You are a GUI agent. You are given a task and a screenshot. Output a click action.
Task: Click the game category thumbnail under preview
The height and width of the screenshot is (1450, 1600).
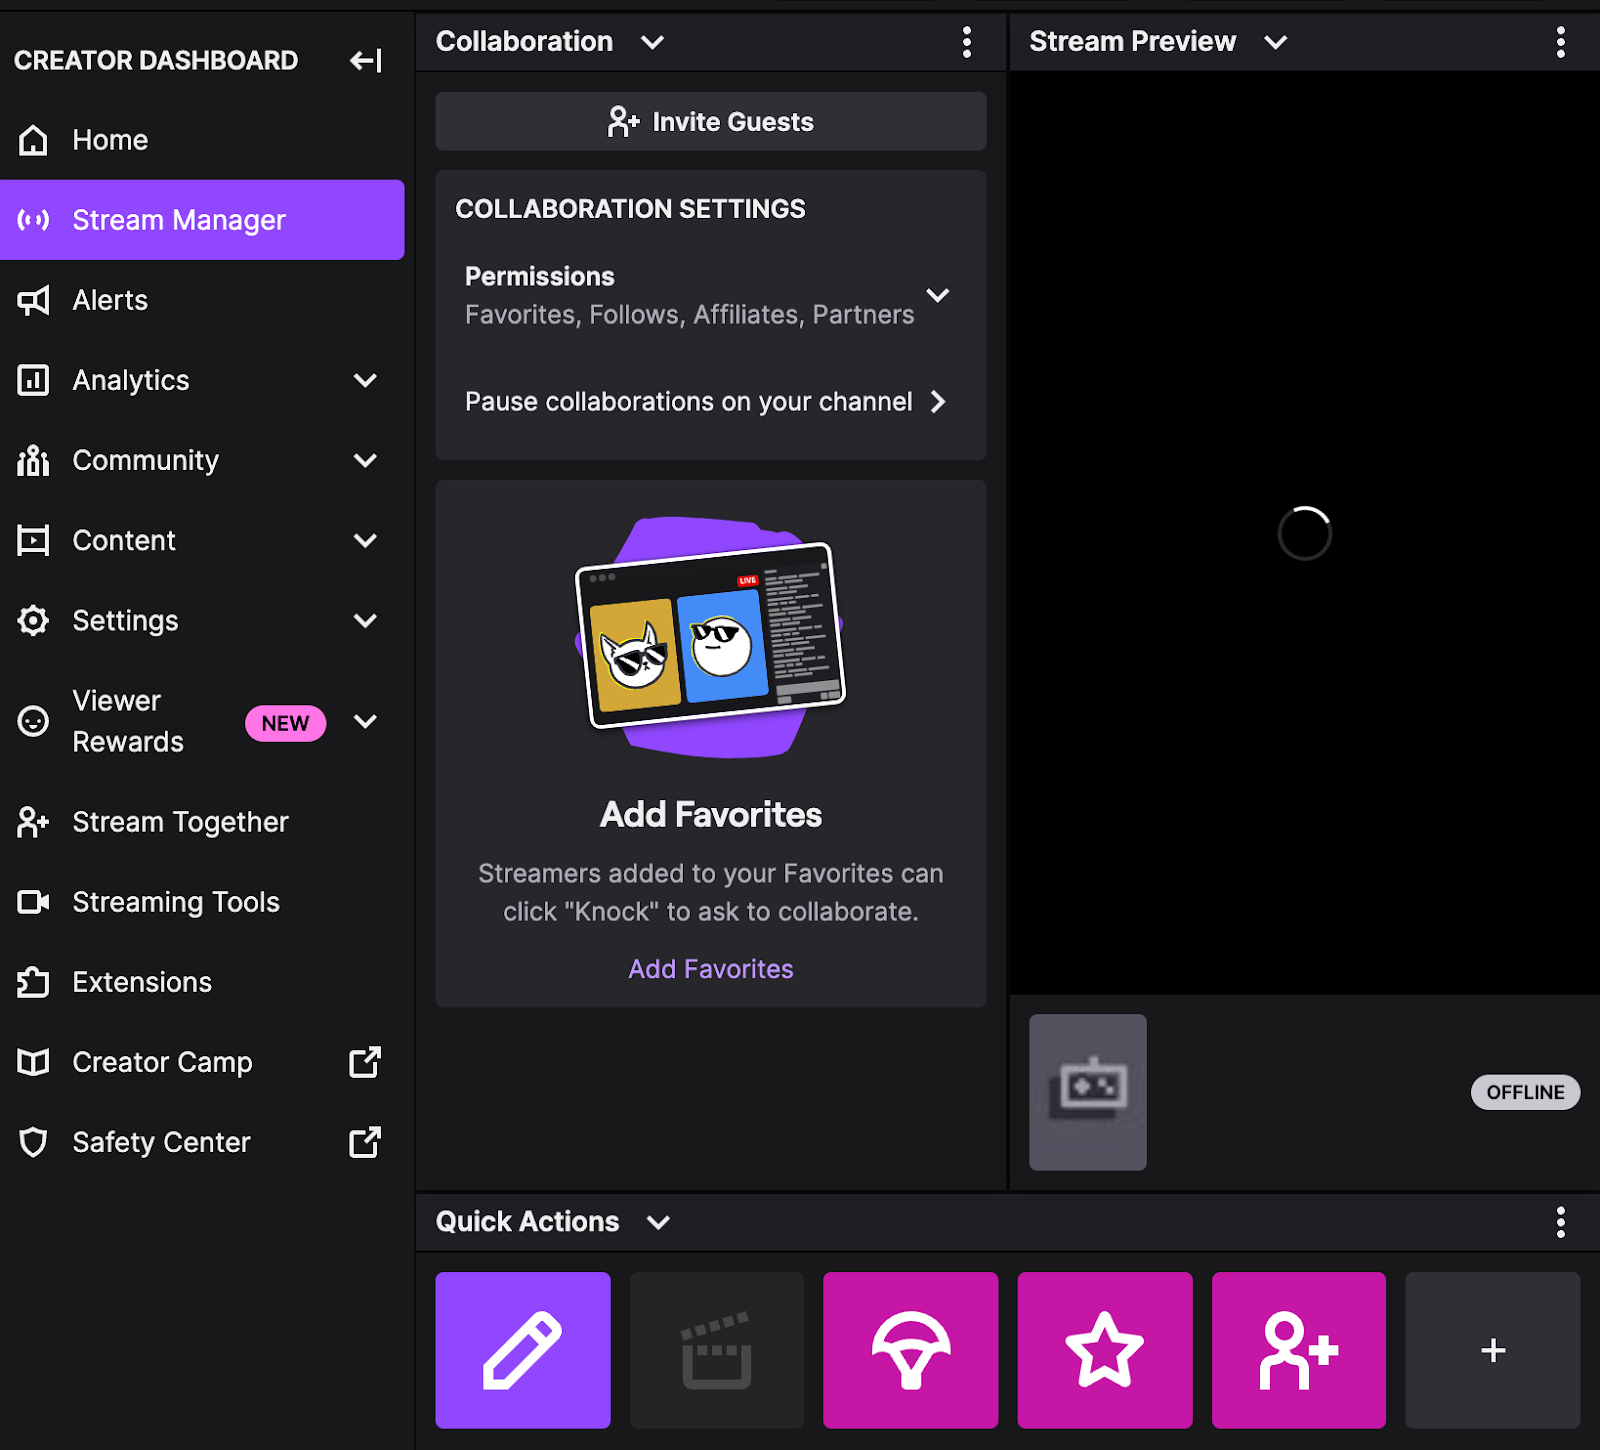[x=1088, y=1092]
